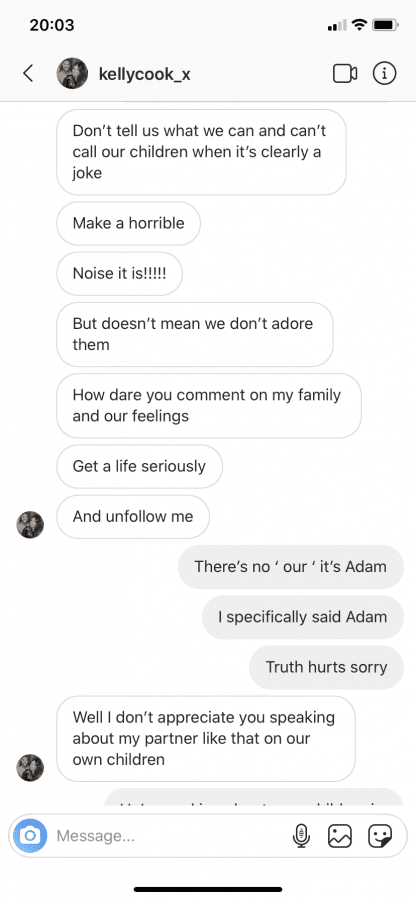416x900 pixels.
Task: Tap the 'Noise it is!!!!!' bubble
Action: coord(119,273)
